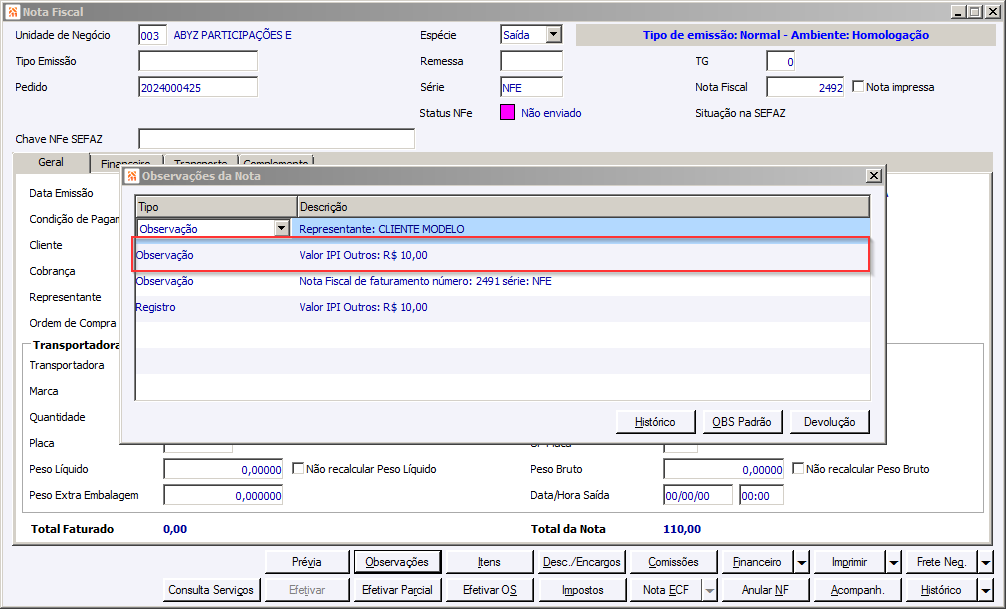Click the Imprimir button
Viewport: 1006px width, 609px height.
tap(849, 562)
